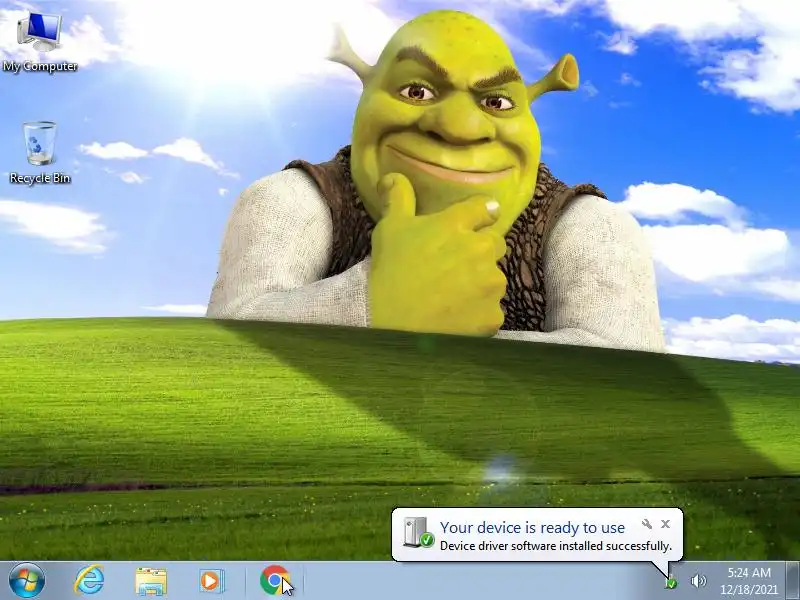Select the Recycle Bin desktop icon
The height and width of the screenshot is (600, 800).
click(x=40, y=152)
